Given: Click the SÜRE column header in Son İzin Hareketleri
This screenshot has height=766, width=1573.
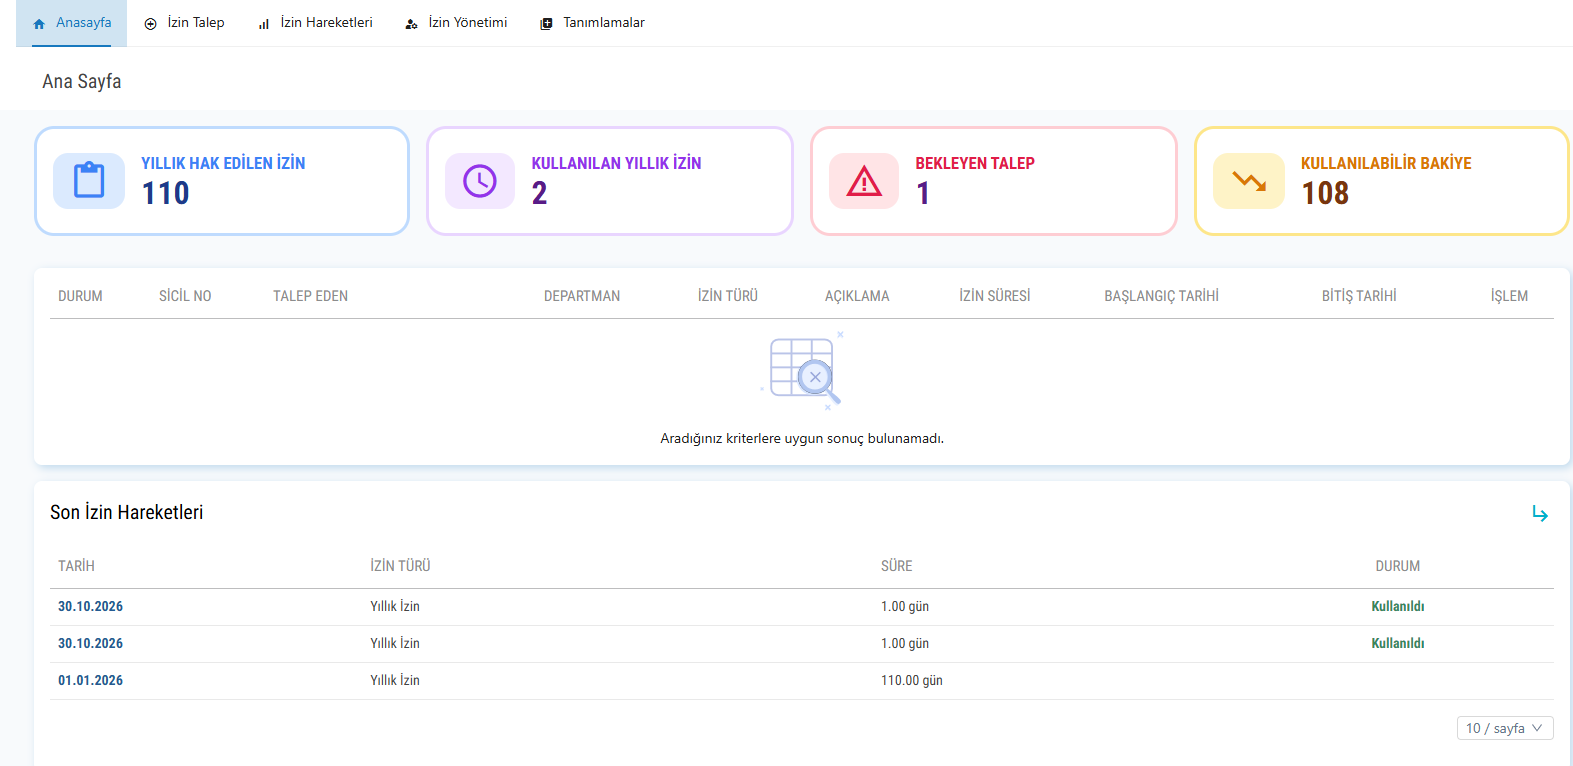Looking at the screenshot, I should [896, 566].
